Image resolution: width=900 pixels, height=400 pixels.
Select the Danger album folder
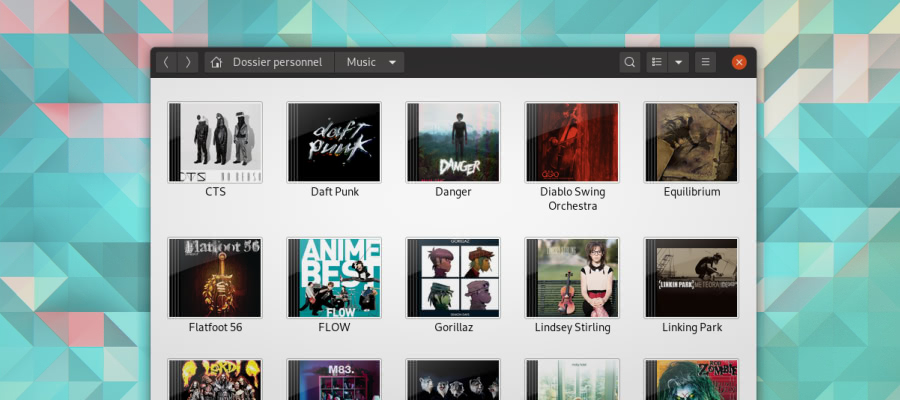click(453, 142)
